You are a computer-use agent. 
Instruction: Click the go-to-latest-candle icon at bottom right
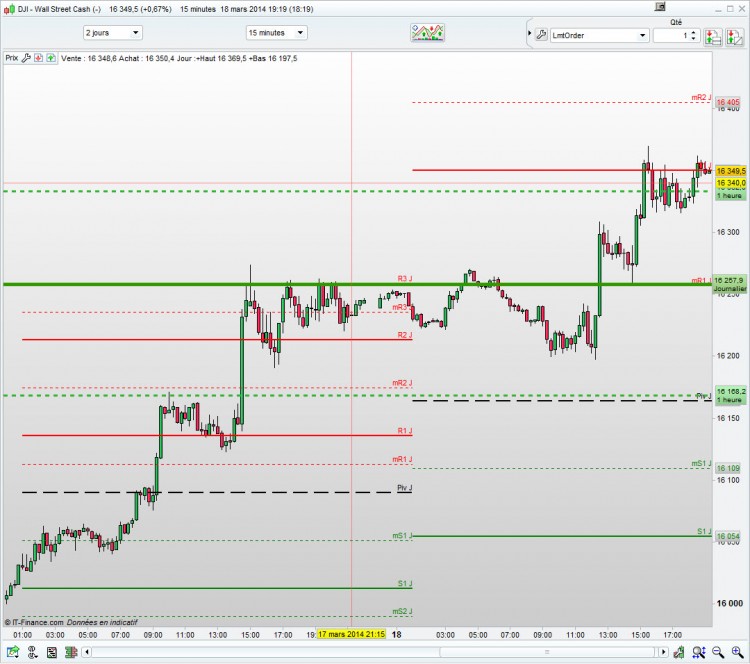[678, 652]
